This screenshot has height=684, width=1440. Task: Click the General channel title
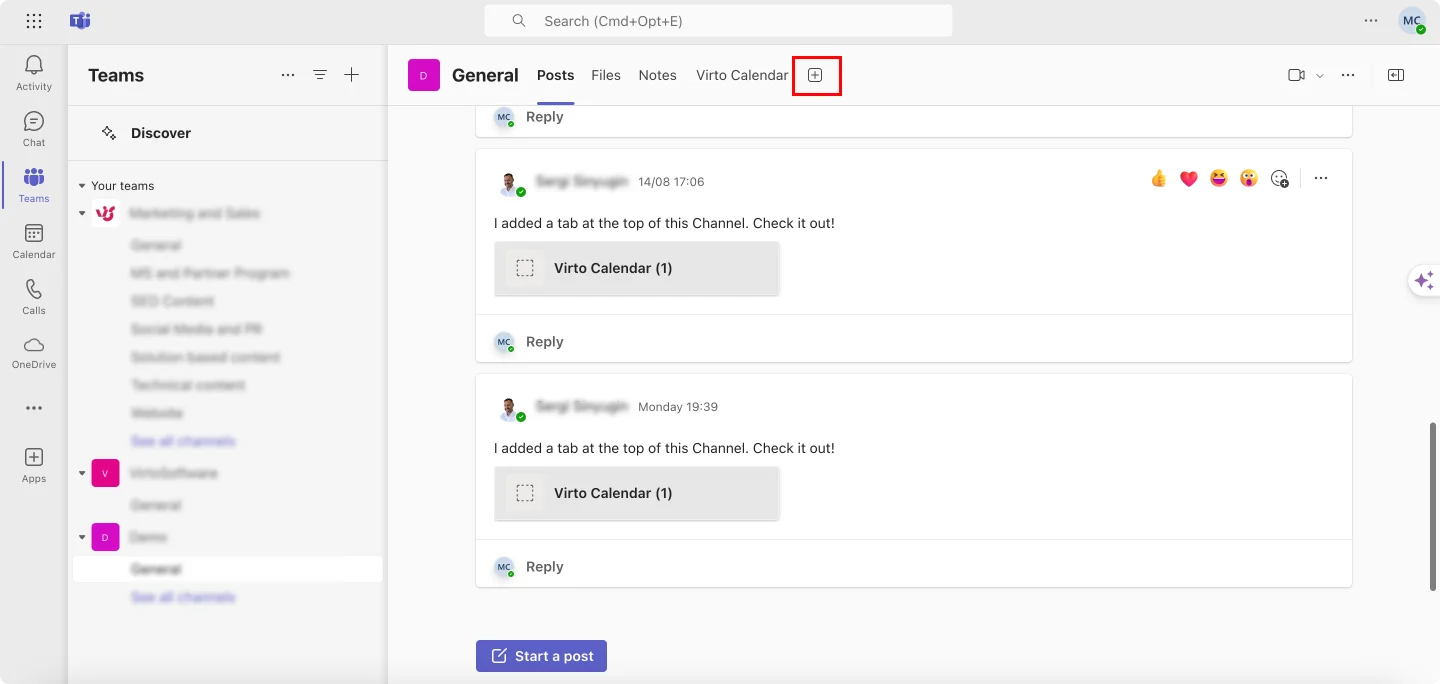click(485, 75)
